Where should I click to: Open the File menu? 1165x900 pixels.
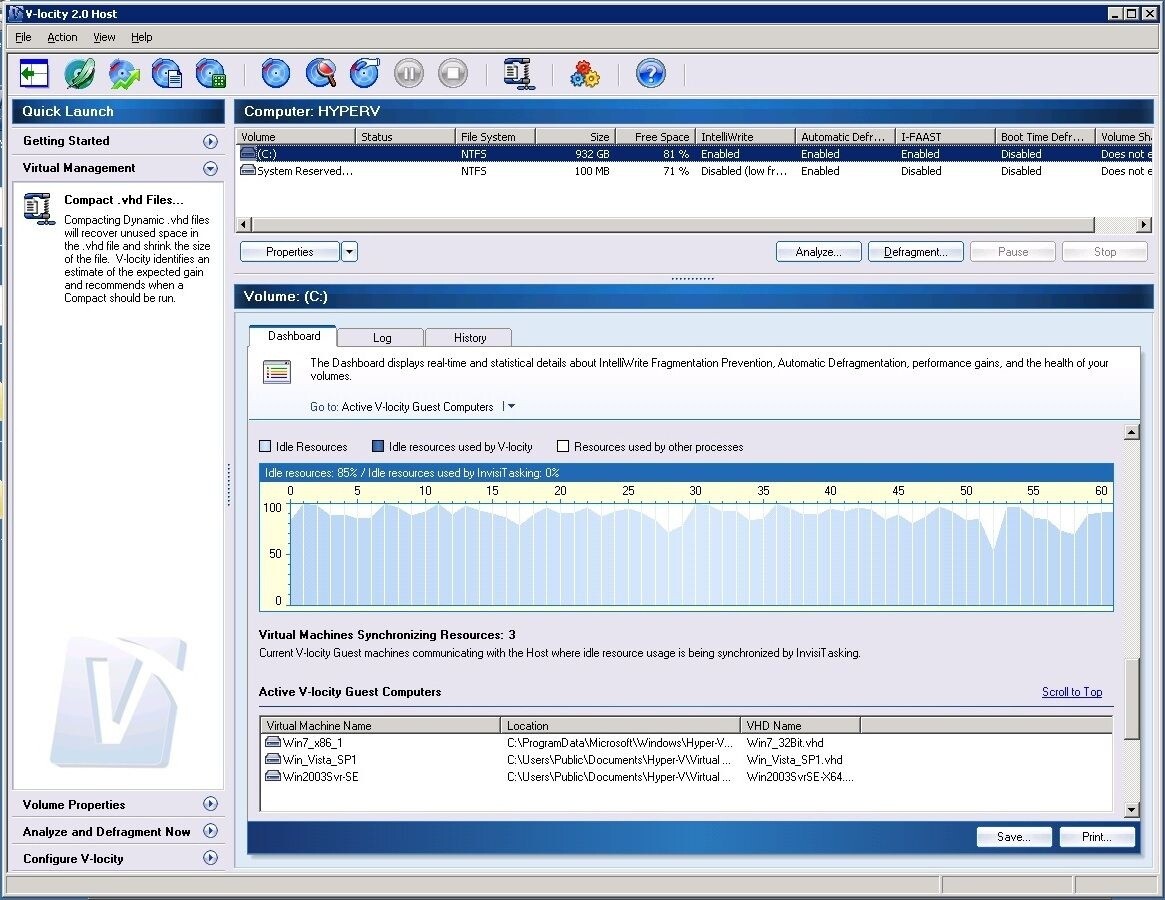tap(23, 37)
